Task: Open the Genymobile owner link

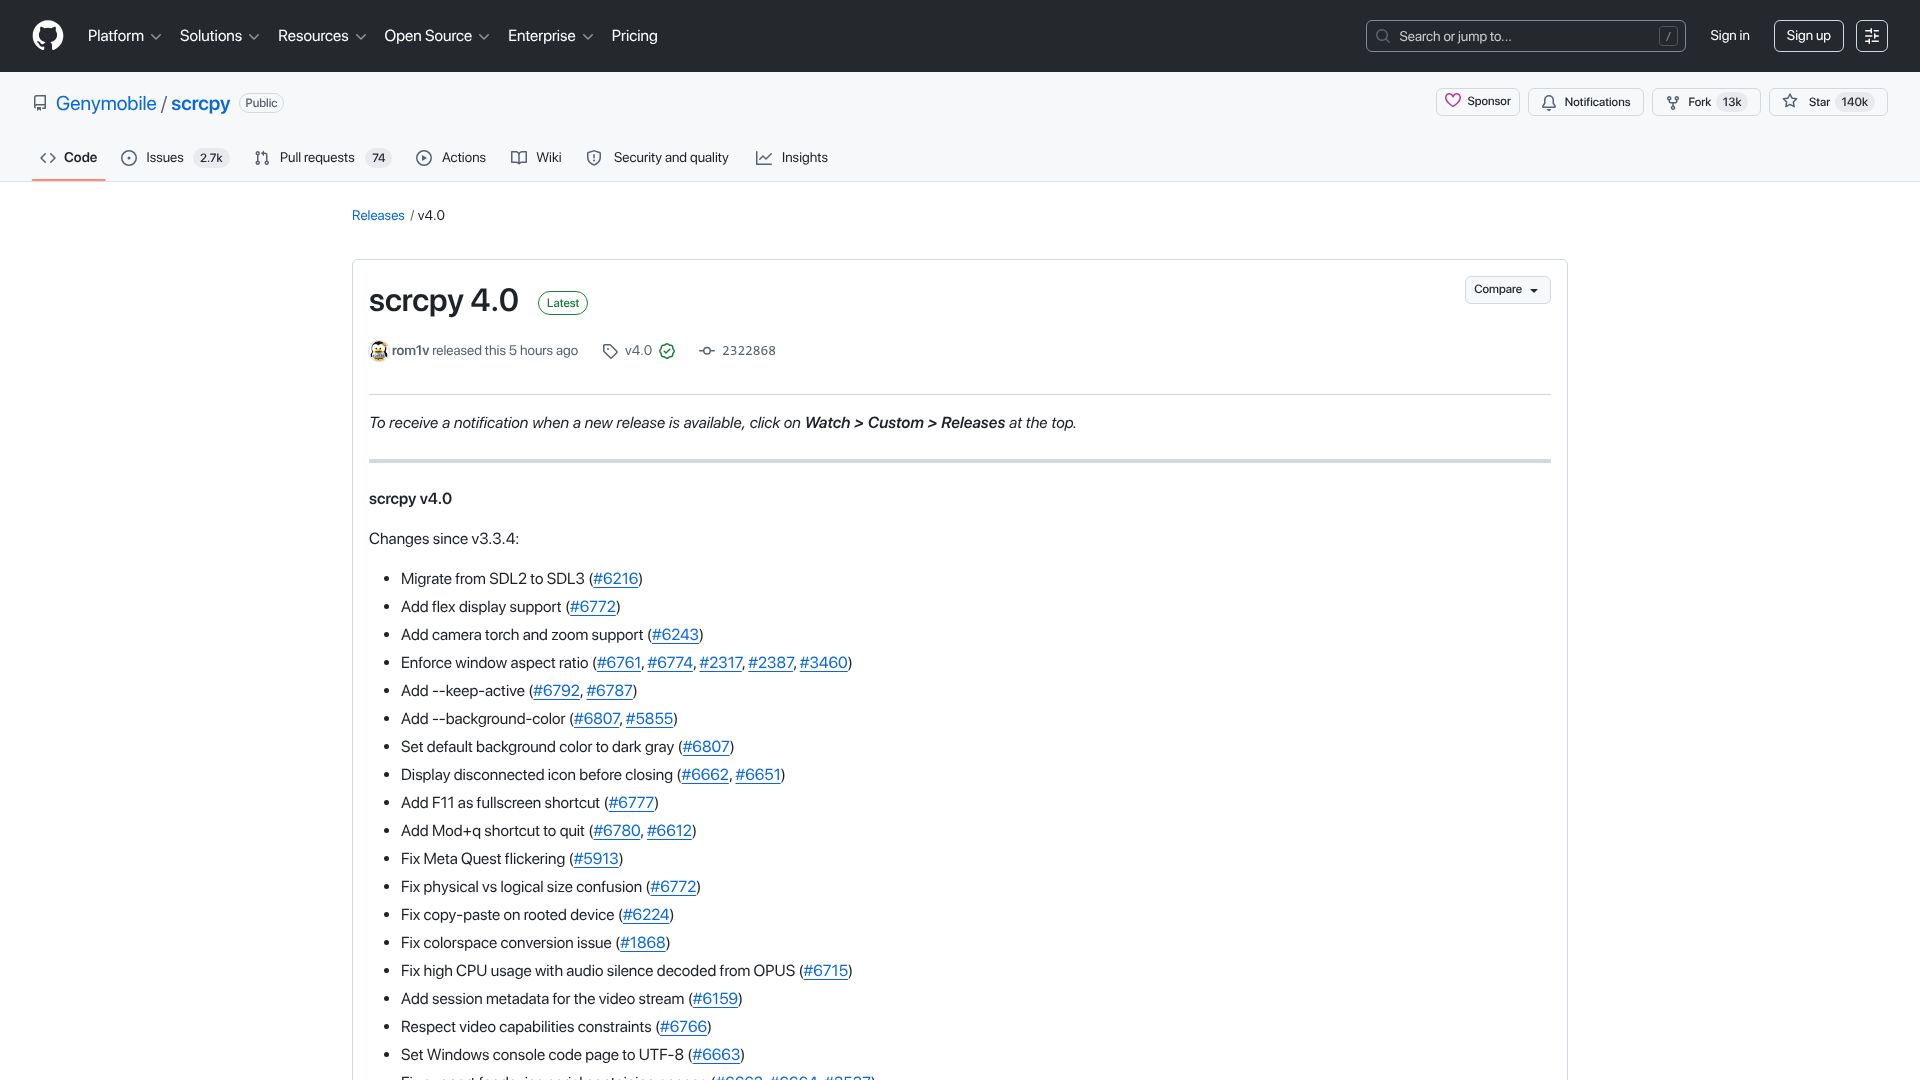Action: pos(106,103)
